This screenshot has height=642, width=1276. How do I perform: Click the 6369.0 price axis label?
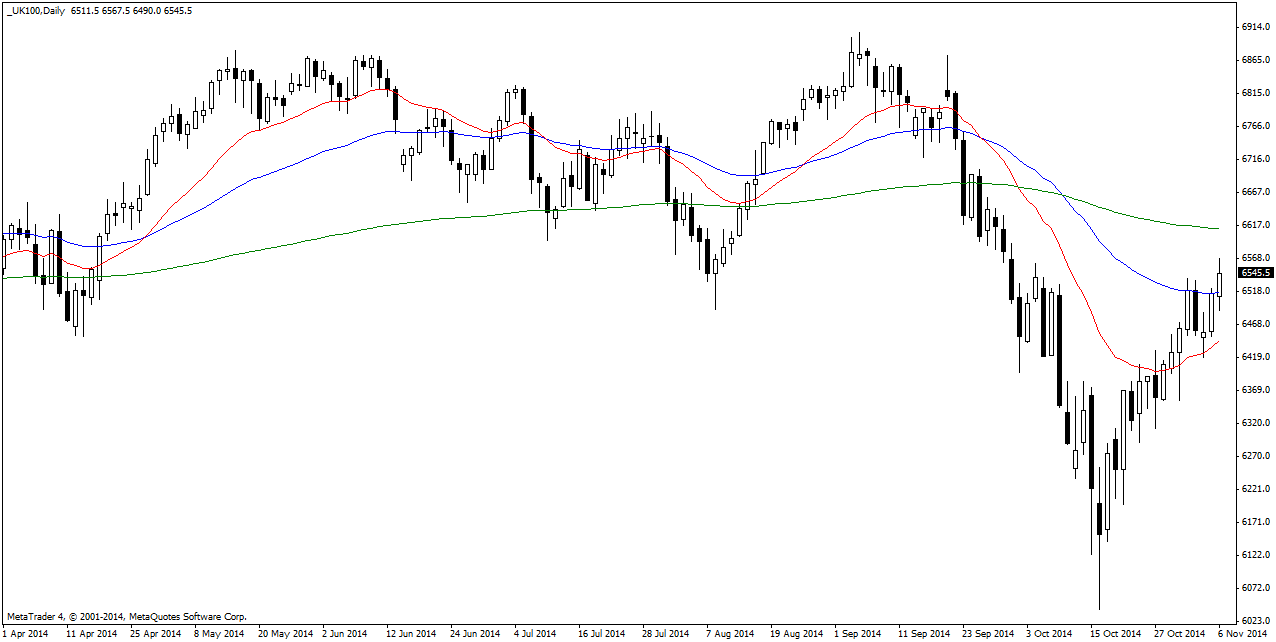pos(1255,389)
